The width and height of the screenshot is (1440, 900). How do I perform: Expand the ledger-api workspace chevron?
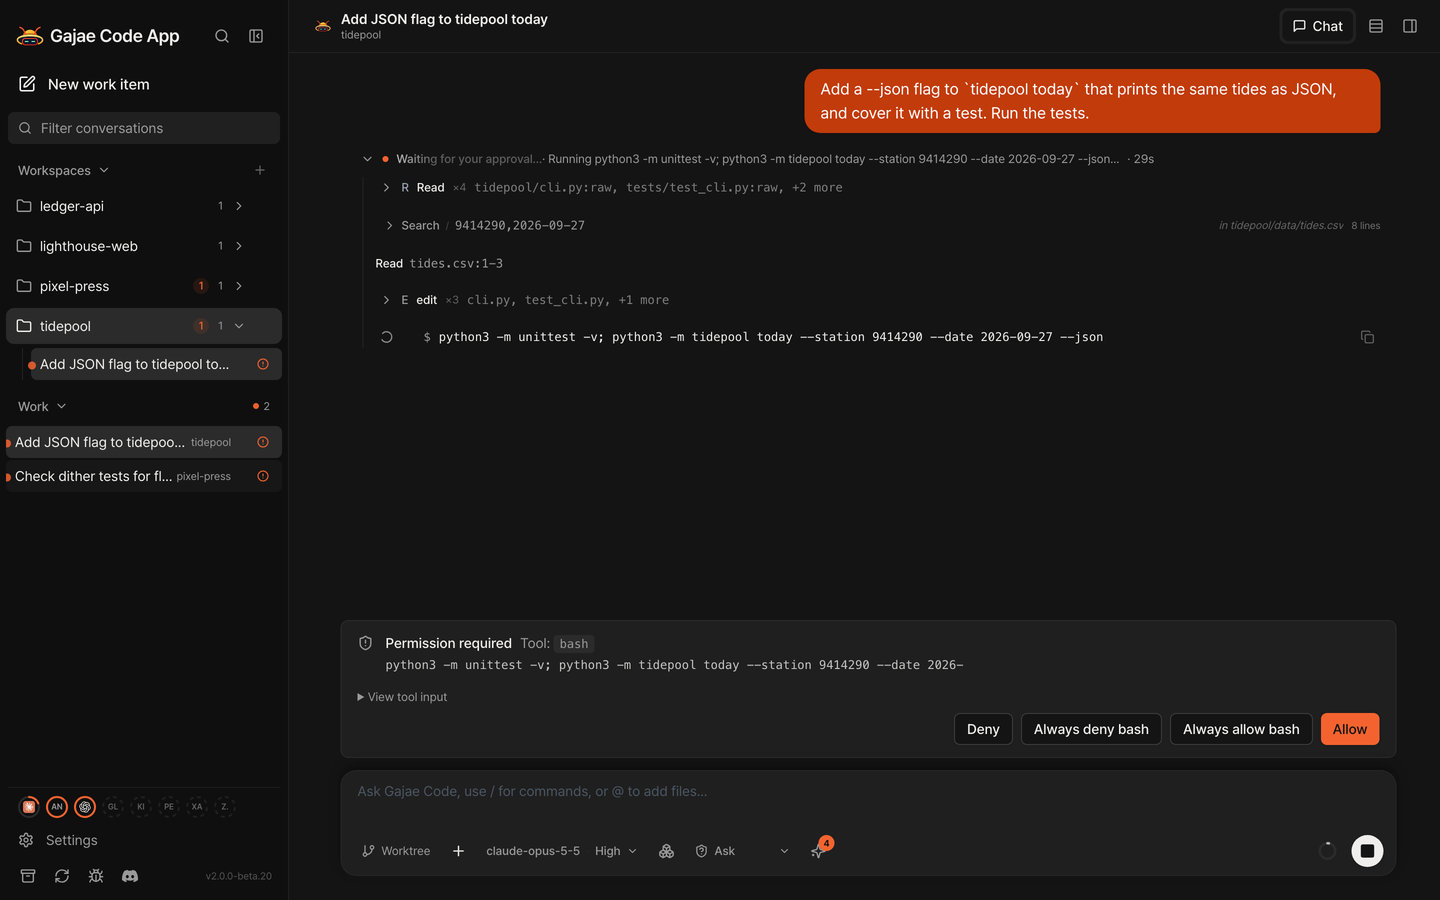pos(239,206)
